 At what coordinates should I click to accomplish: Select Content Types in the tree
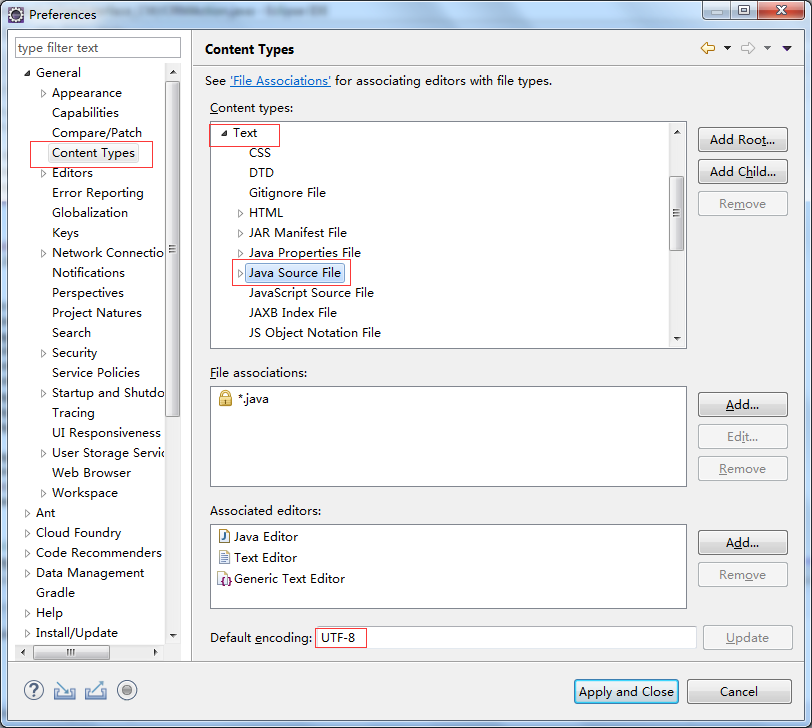click(x=93, y=153)
